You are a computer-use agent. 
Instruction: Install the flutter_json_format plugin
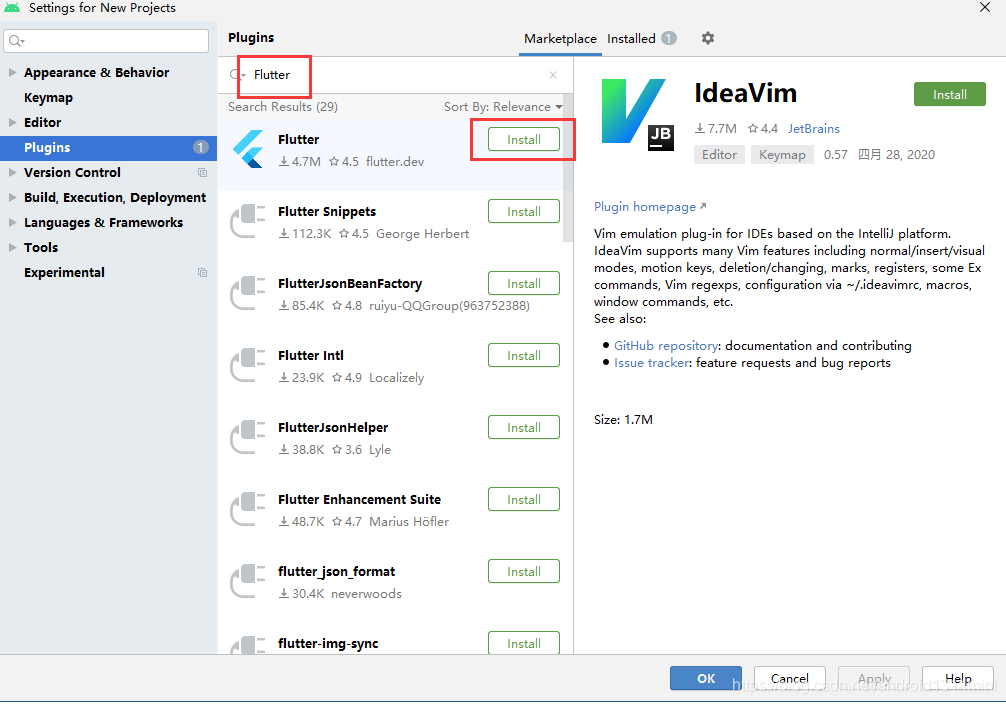click(524, 571)
